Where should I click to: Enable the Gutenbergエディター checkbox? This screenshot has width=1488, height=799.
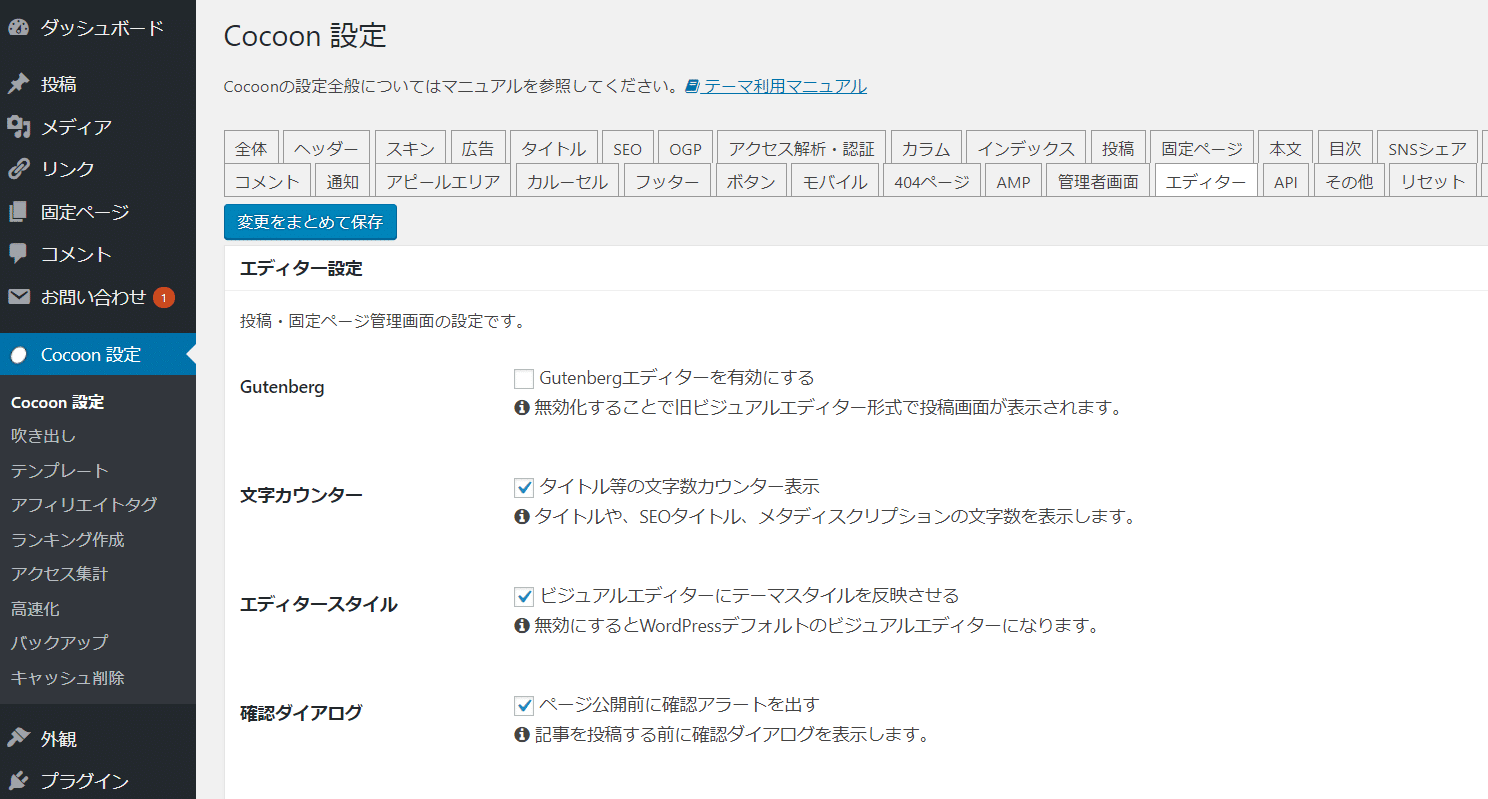[x=524, y=379]
